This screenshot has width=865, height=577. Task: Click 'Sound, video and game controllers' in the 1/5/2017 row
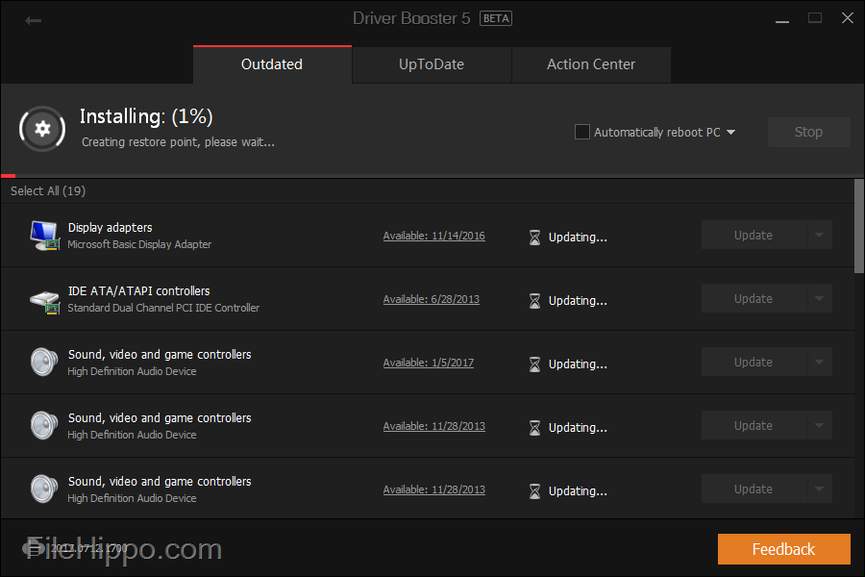tap(159, 354)
